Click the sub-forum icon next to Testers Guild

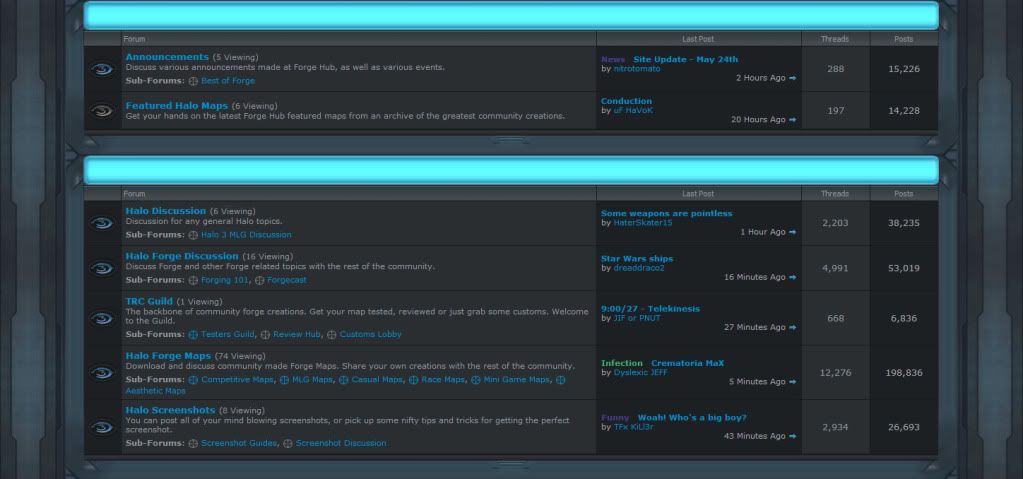193,335
